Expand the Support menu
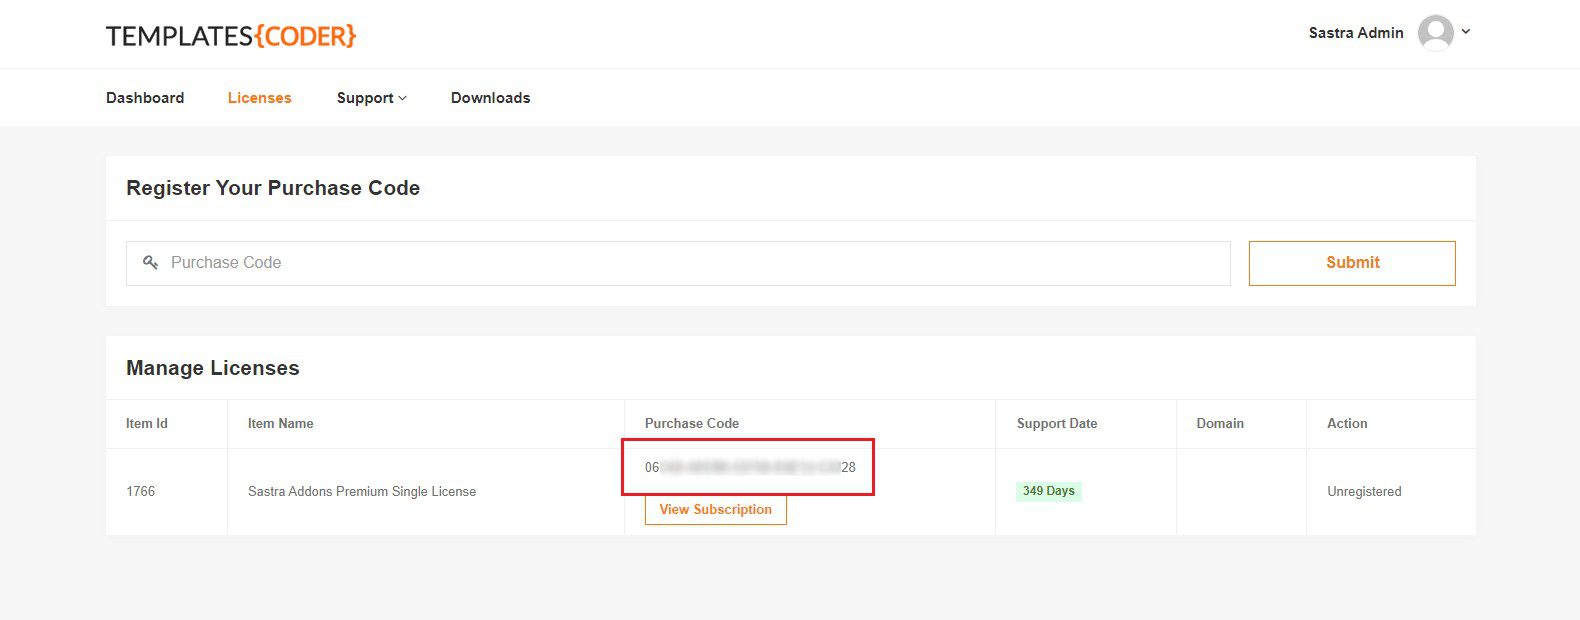1580x620 pixels. point(372,98)
